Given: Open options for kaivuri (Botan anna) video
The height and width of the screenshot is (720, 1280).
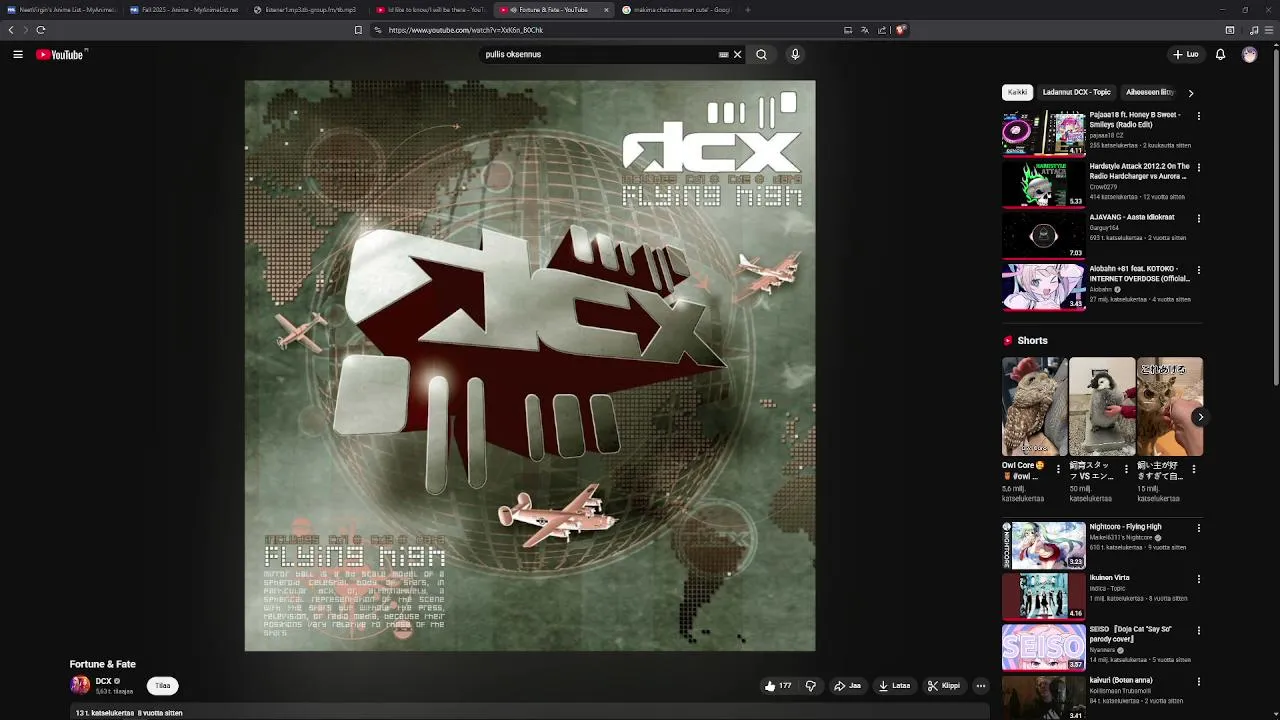Looking at the screenshot, I should pyautogui.click(x=1199, y=682).
